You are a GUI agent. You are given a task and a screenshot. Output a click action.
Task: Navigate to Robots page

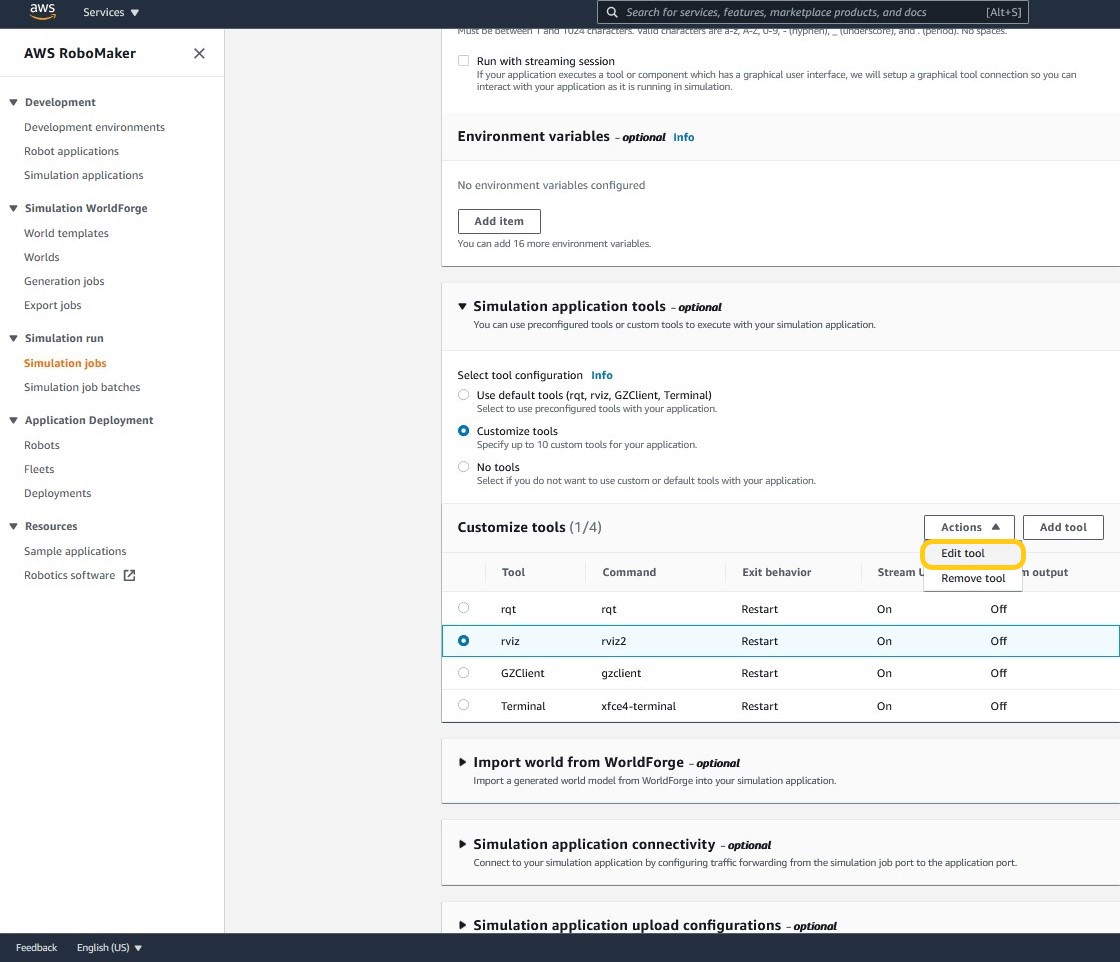pyautogui.click(x=42, y=445)
